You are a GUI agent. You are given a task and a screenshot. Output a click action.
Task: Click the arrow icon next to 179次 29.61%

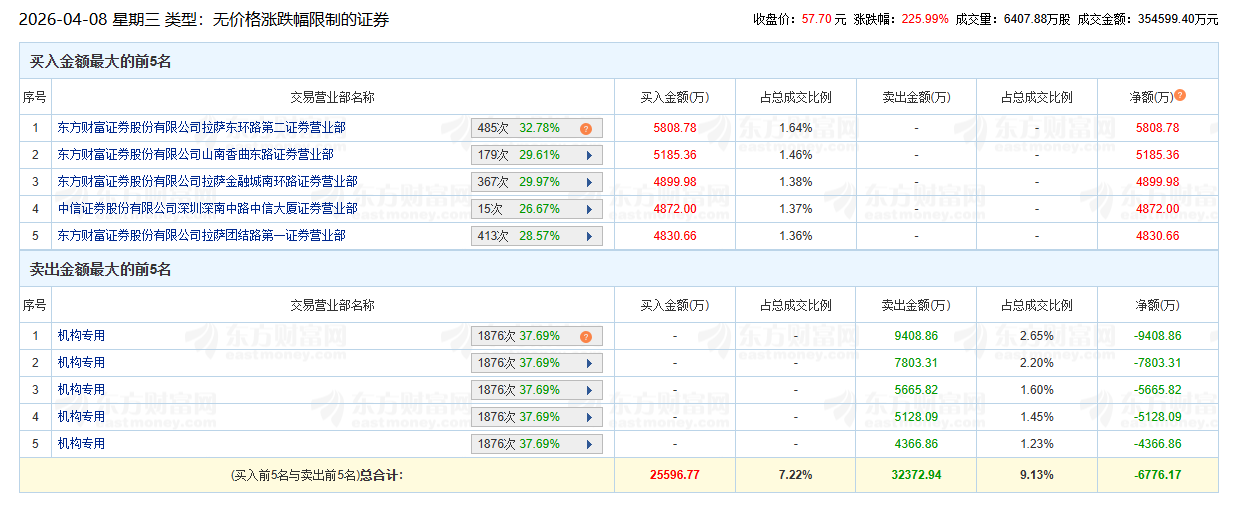click(589, 155)
